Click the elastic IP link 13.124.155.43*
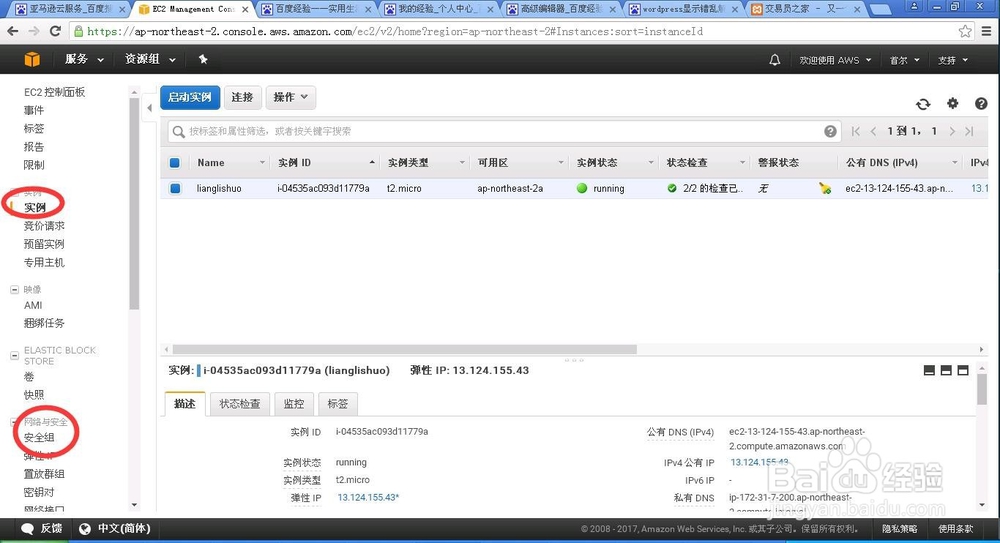Image resolution: width=1000 pixels, height=543 pixels. [x=368, y=498]
